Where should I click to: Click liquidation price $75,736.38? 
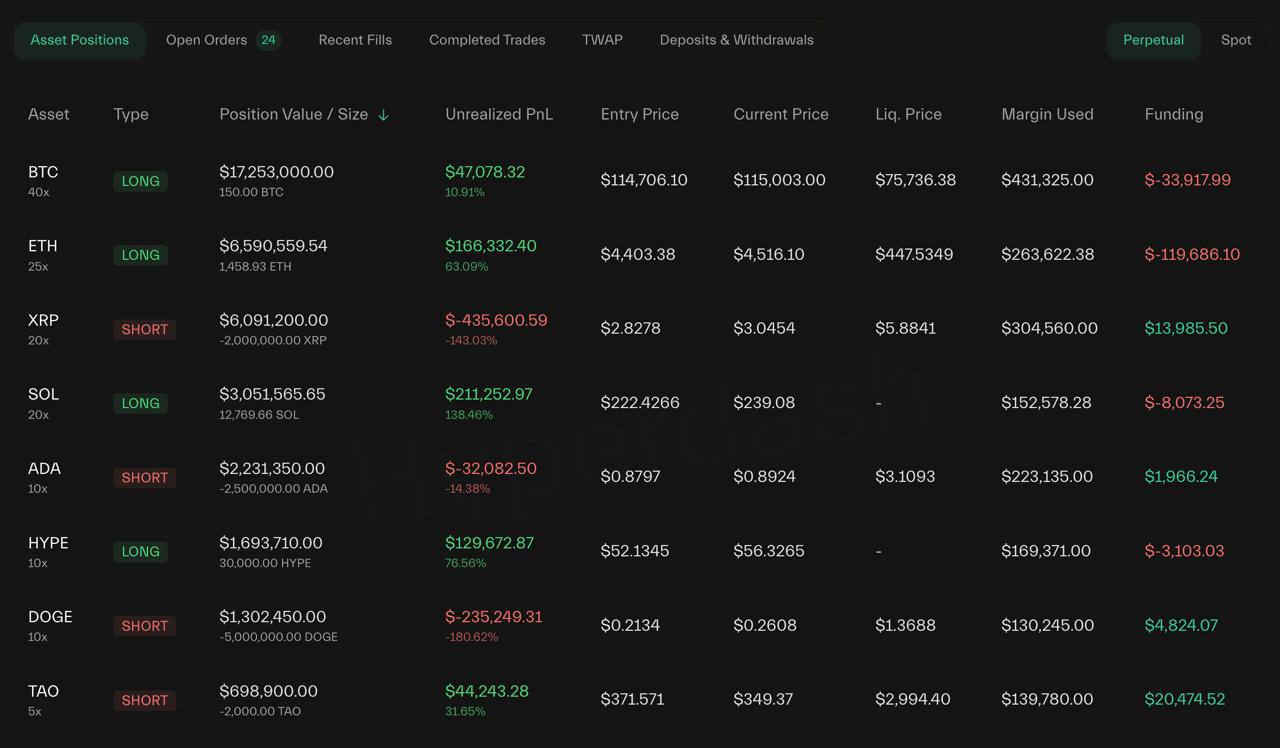(916, 180)
